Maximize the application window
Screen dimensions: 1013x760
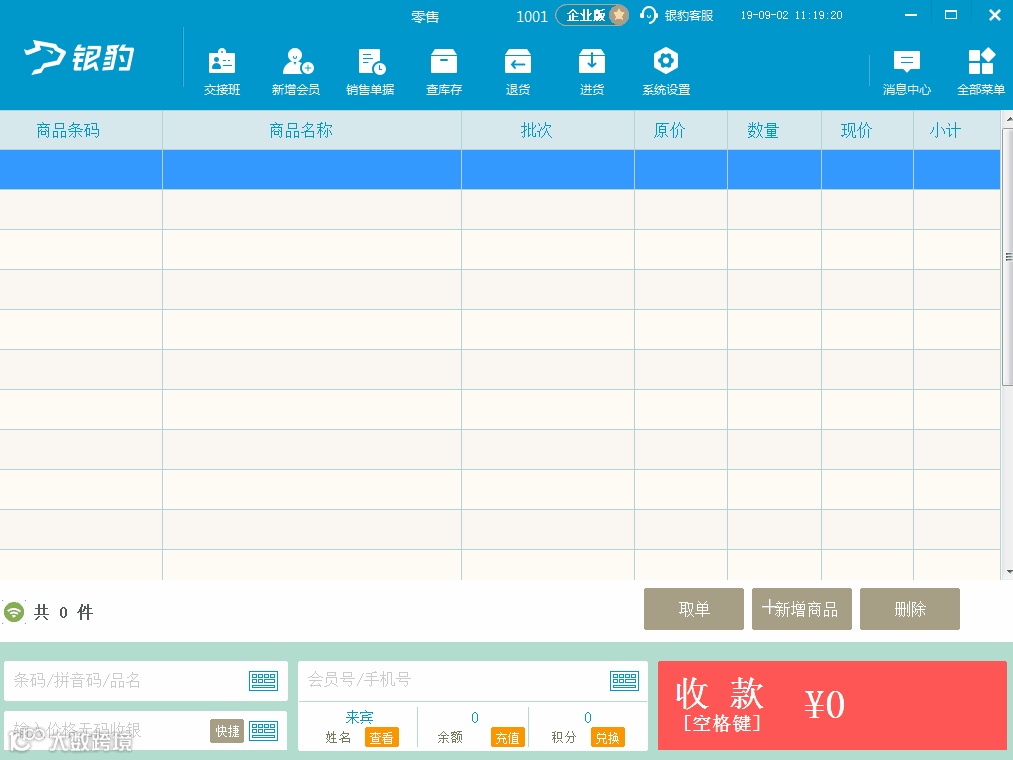point(951,15)
